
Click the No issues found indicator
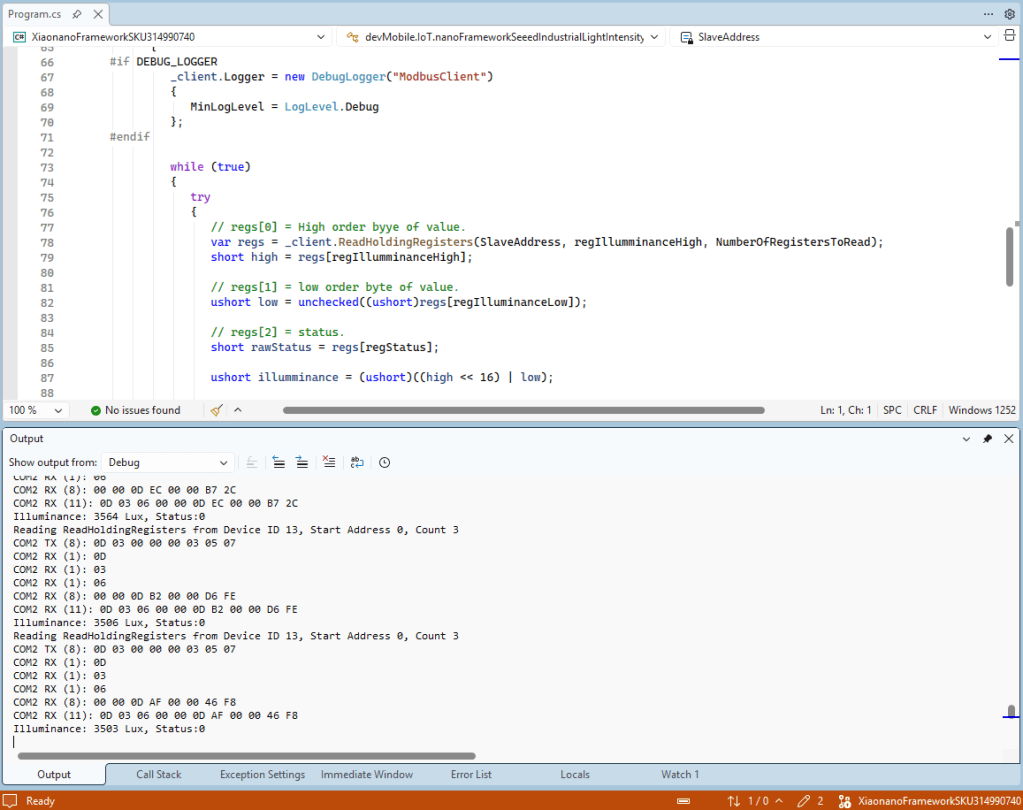tap(135, 410)
